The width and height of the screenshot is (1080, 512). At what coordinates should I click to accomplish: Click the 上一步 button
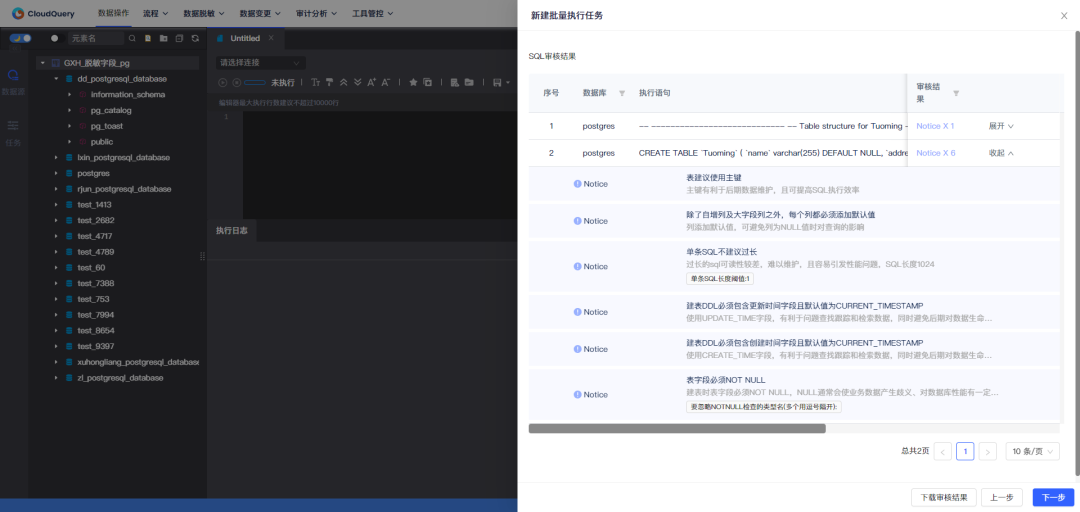click(1001, 498)
